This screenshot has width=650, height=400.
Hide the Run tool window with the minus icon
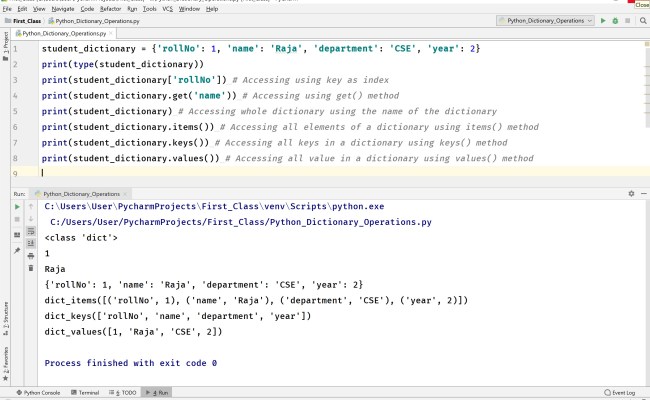click(x=644, y=194)
